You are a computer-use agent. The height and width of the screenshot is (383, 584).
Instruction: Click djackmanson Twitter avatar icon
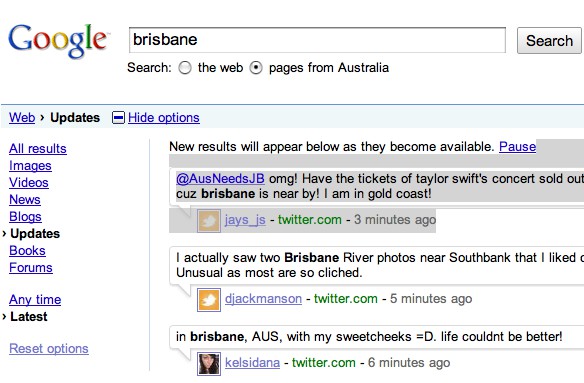tap(209, 300)
